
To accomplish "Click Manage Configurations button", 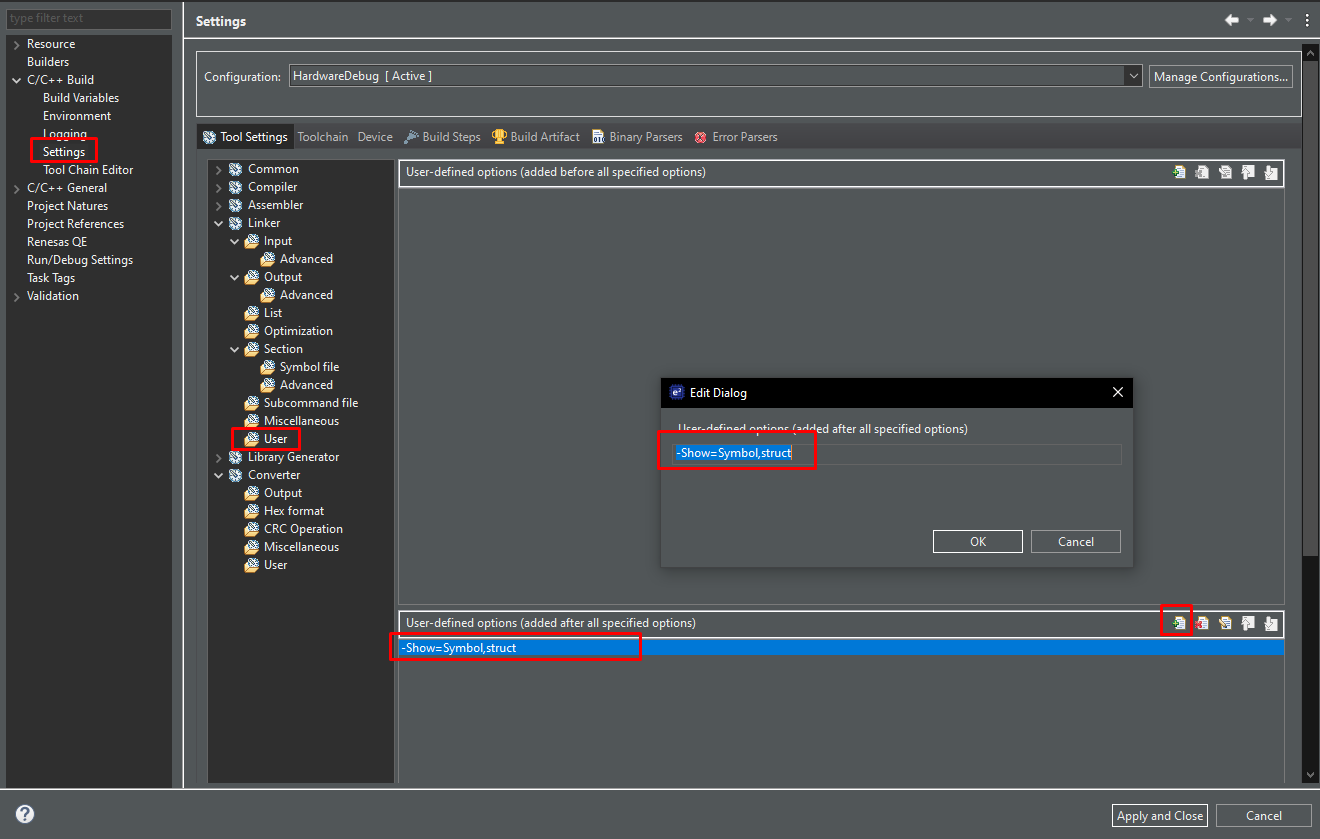I will (x=1220, y=77).
